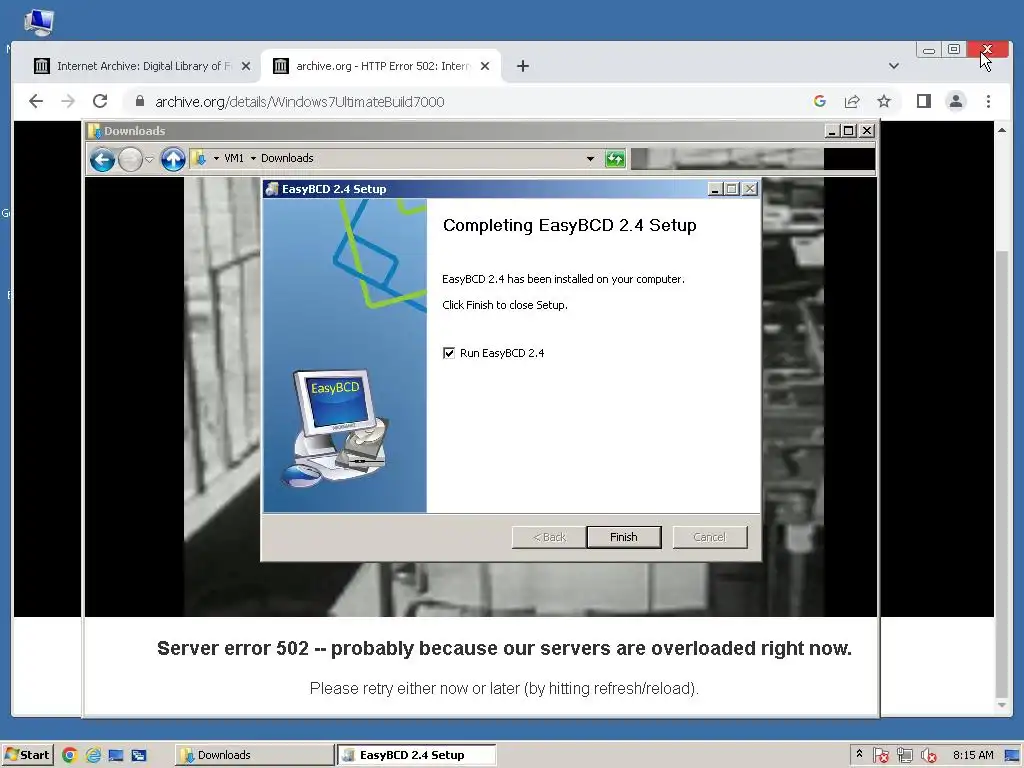Screen dimensions: 1024x768
Task: Maximize the Downloads window
Action: point(848,131)
